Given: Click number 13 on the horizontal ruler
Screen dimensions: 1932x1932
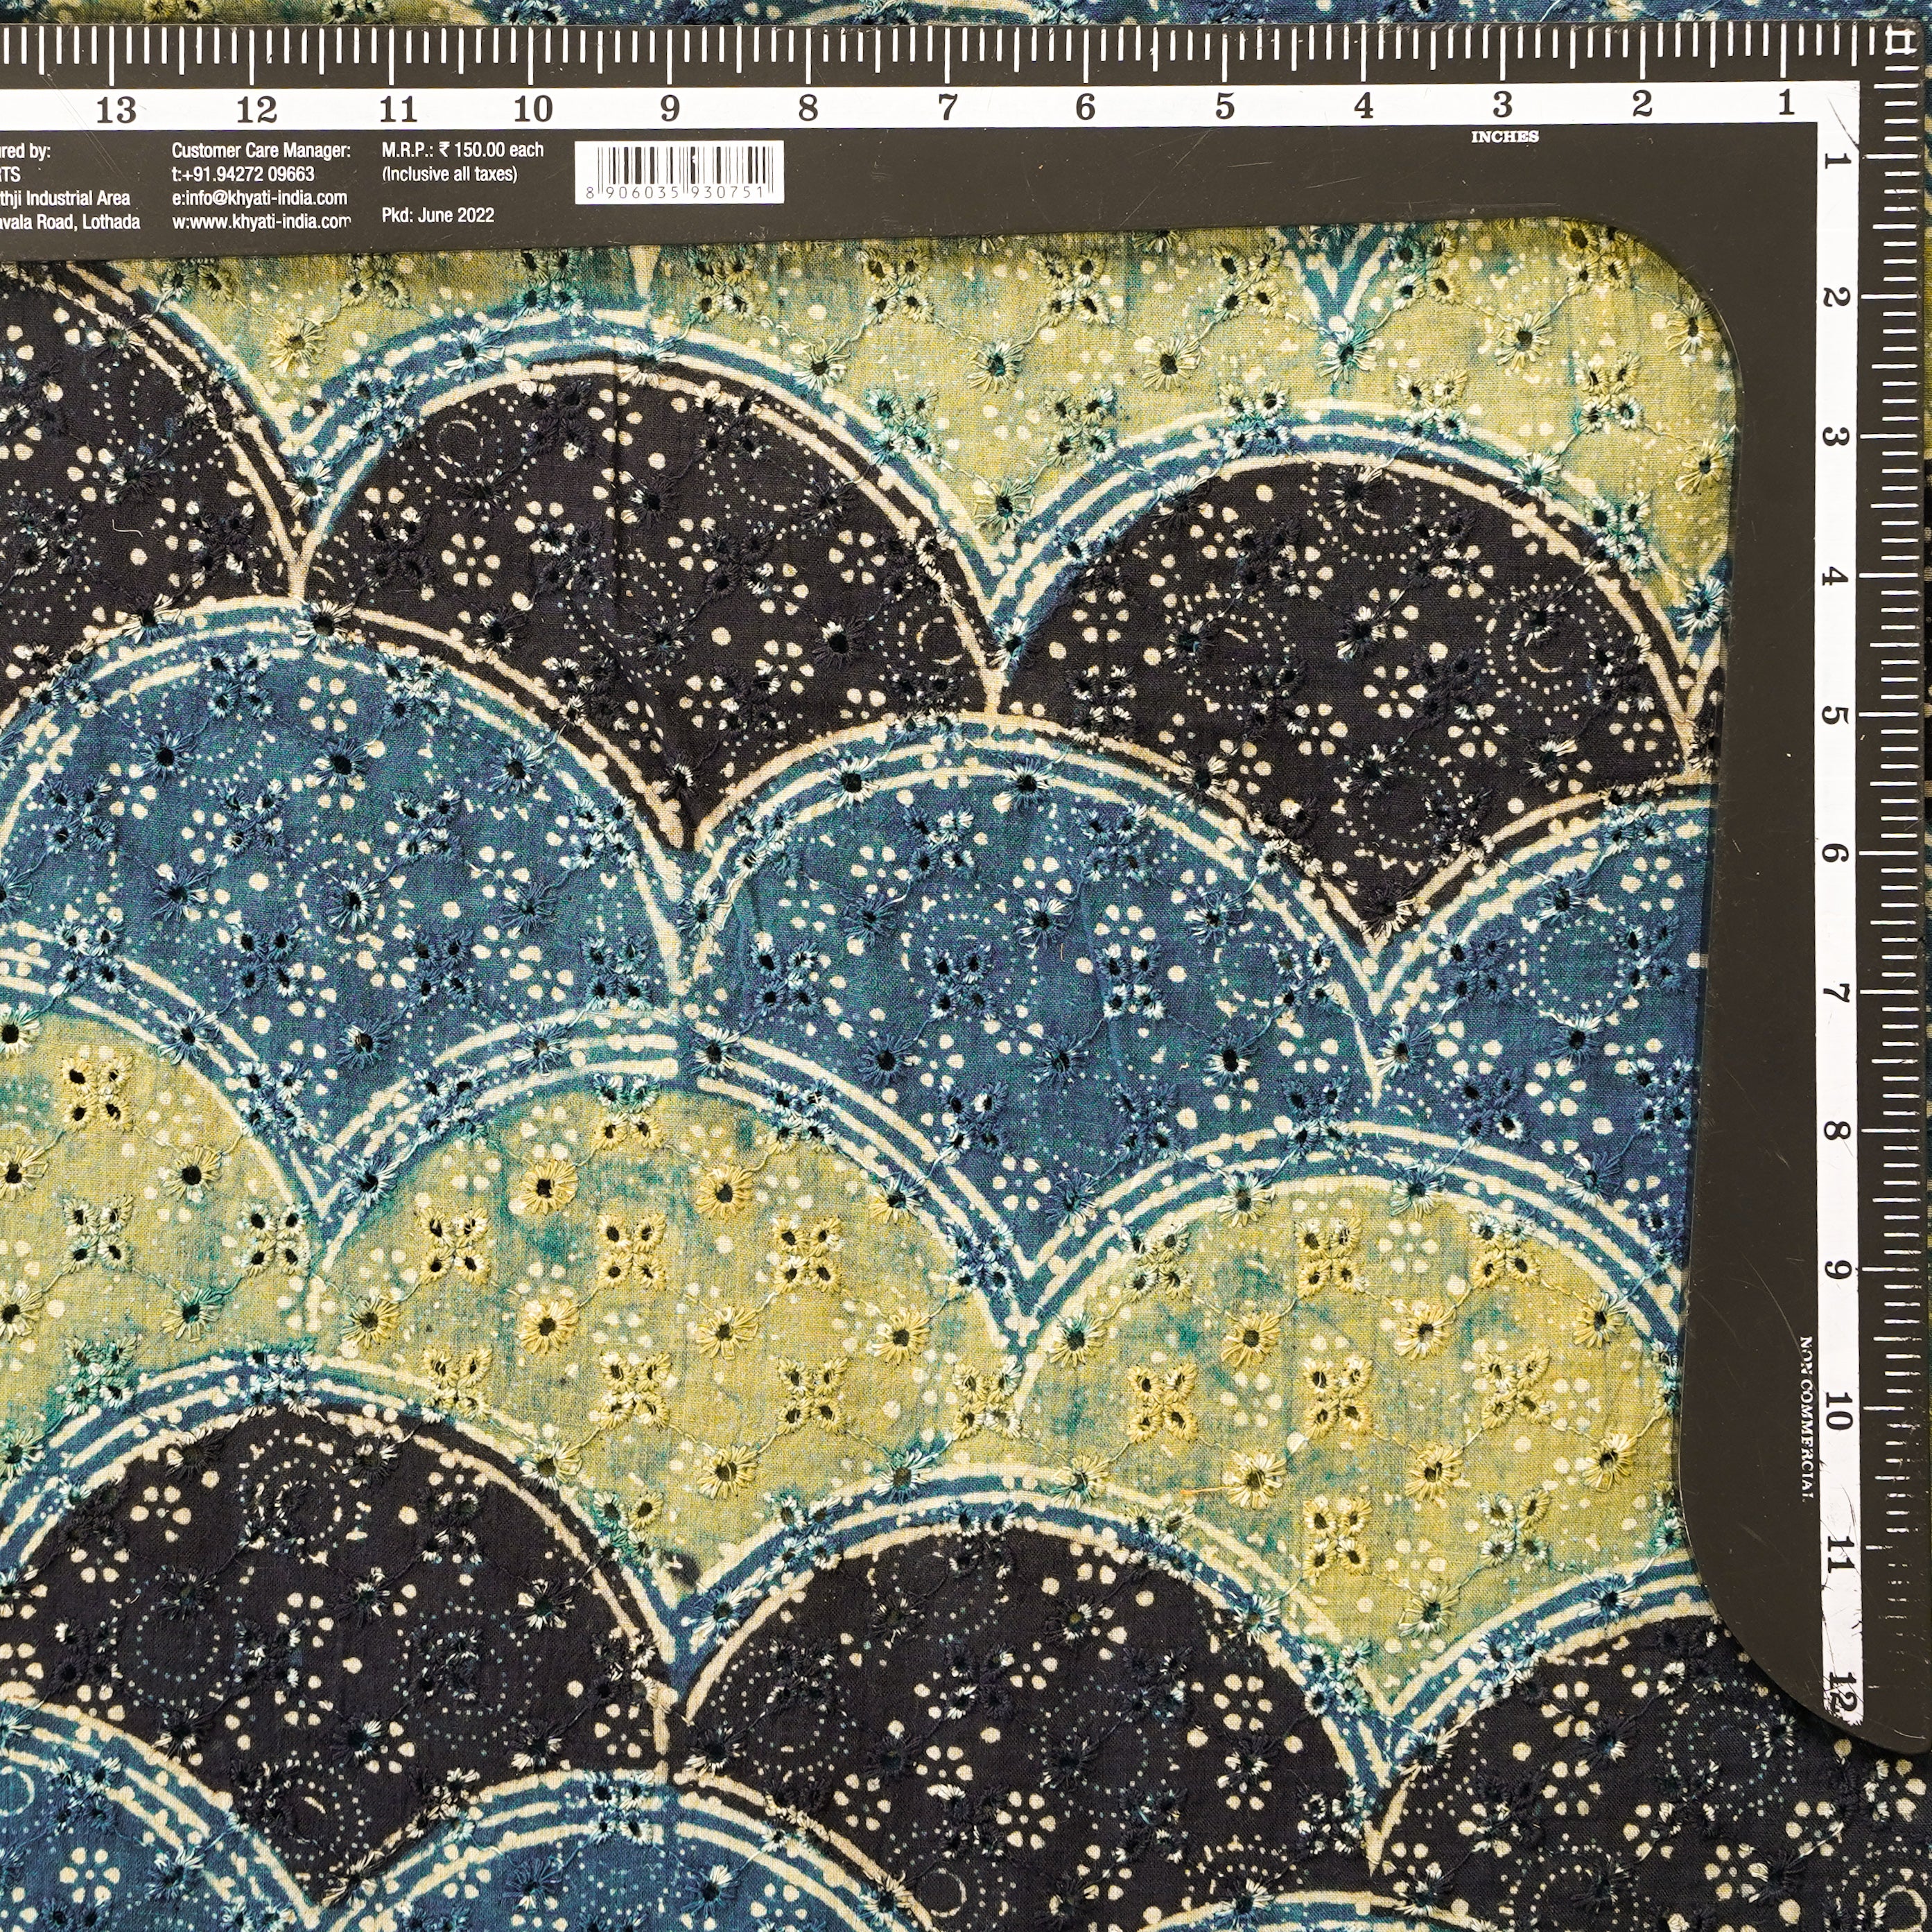Looking at the screenshot, I should click(116, 110).
